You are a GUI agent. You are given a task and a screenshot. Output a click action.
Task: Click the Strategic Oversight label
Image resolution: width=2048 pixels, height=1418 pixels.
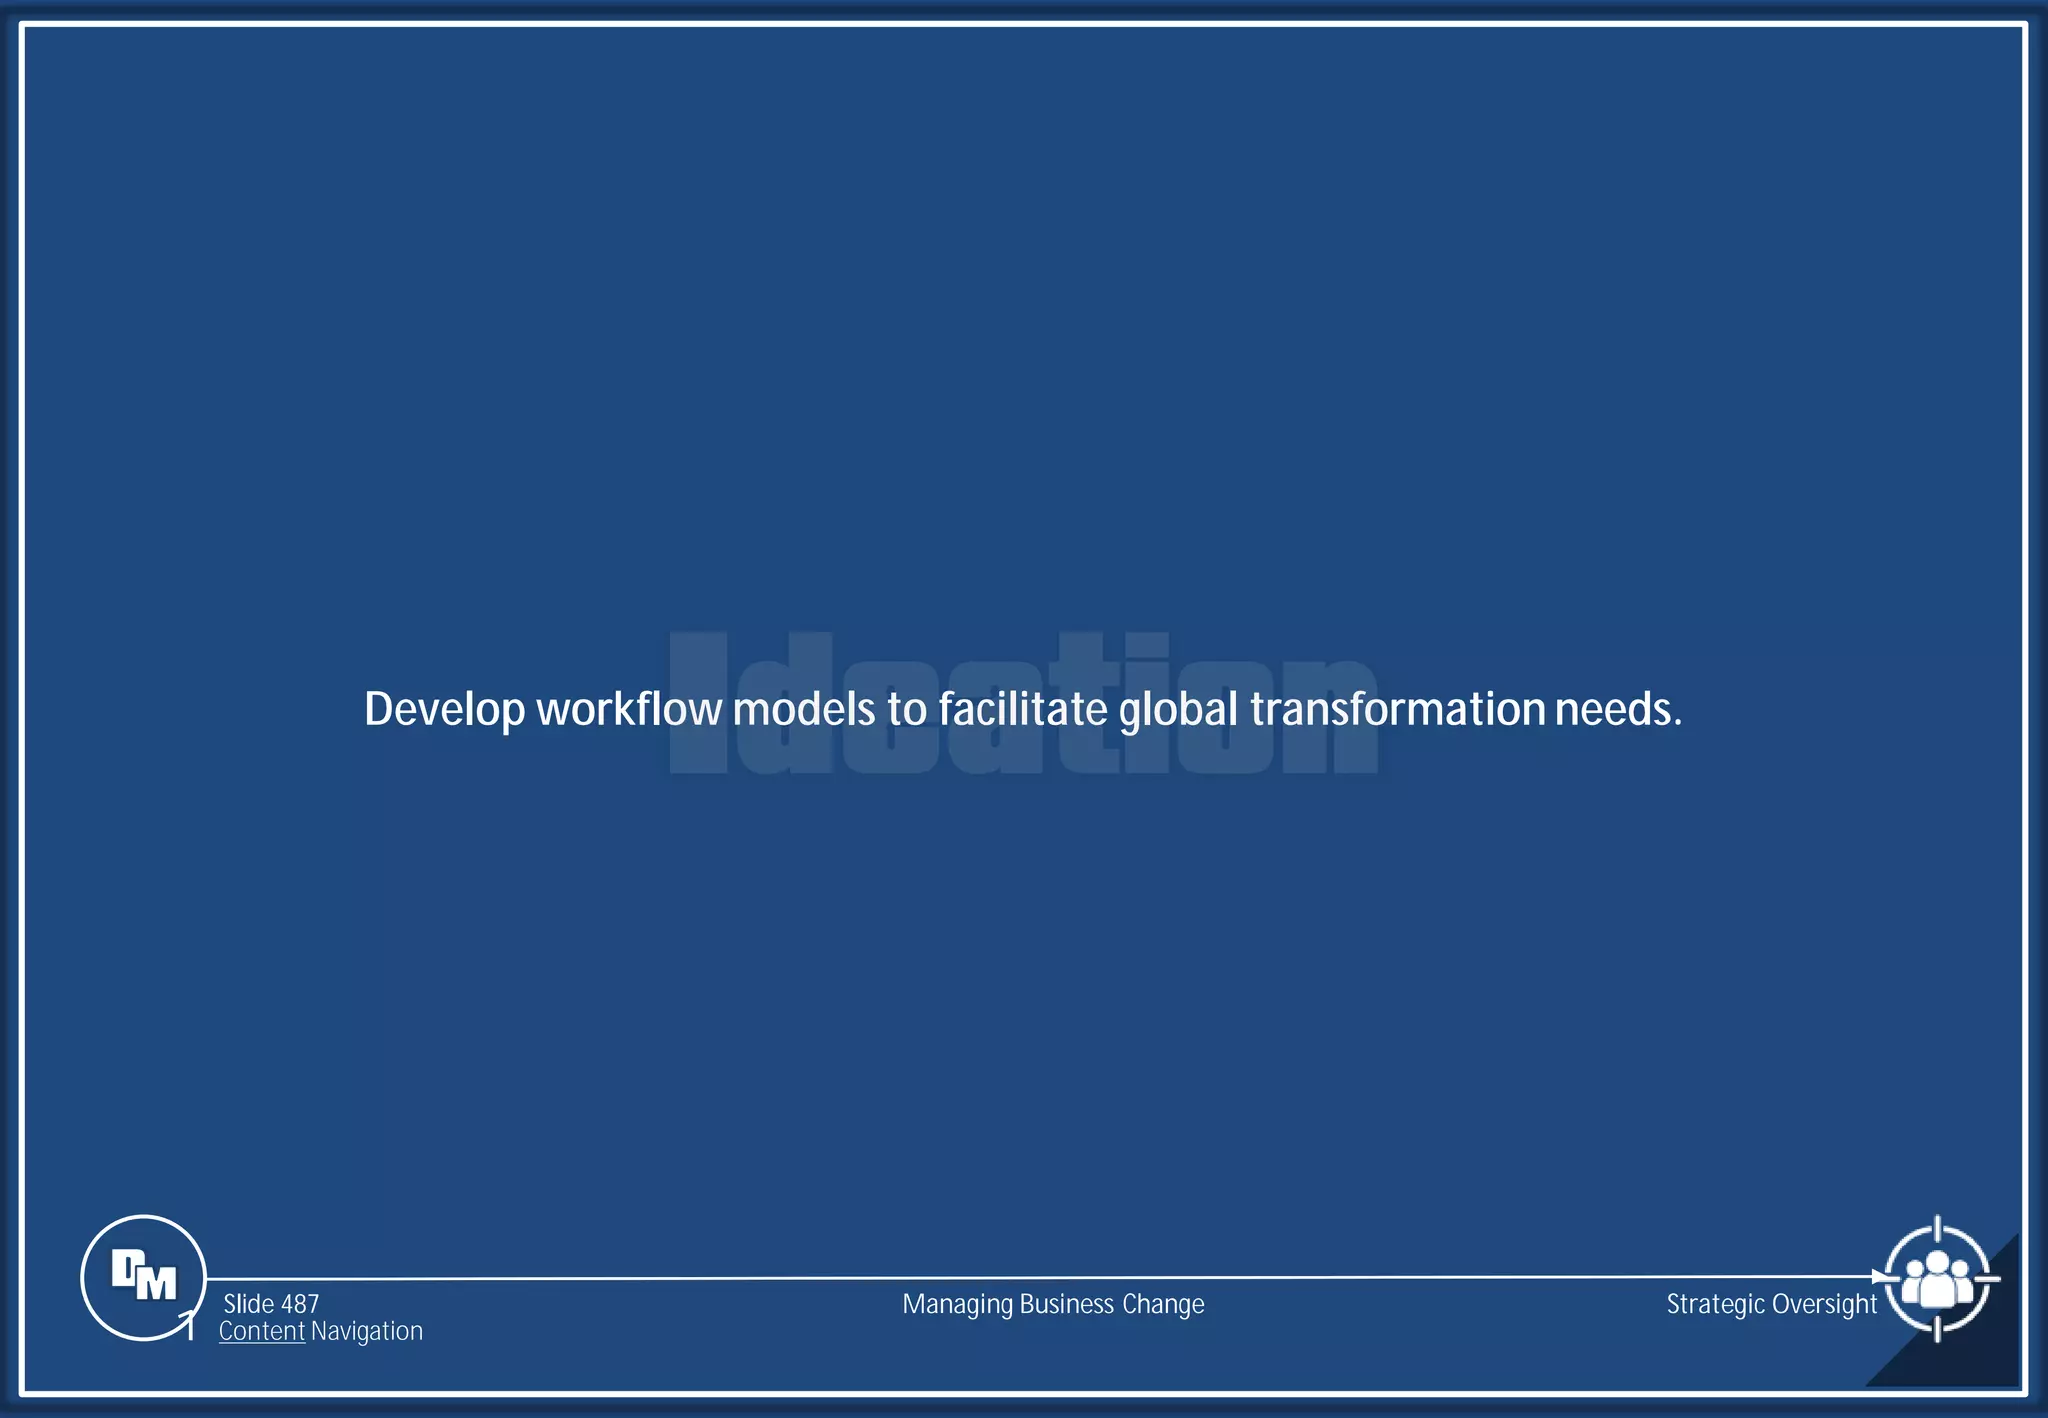[x=1772, y=1304]
